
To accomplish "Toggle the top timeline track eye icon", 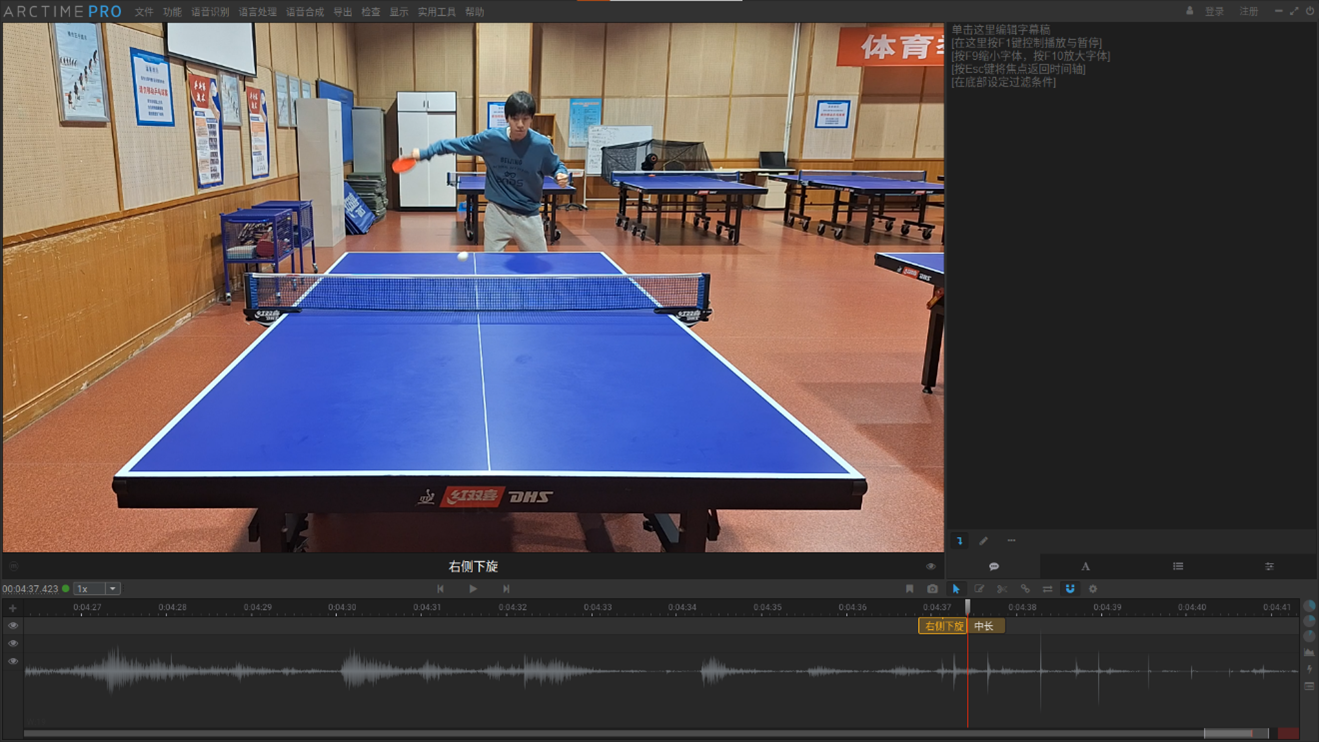I will (x=13, y=626).
